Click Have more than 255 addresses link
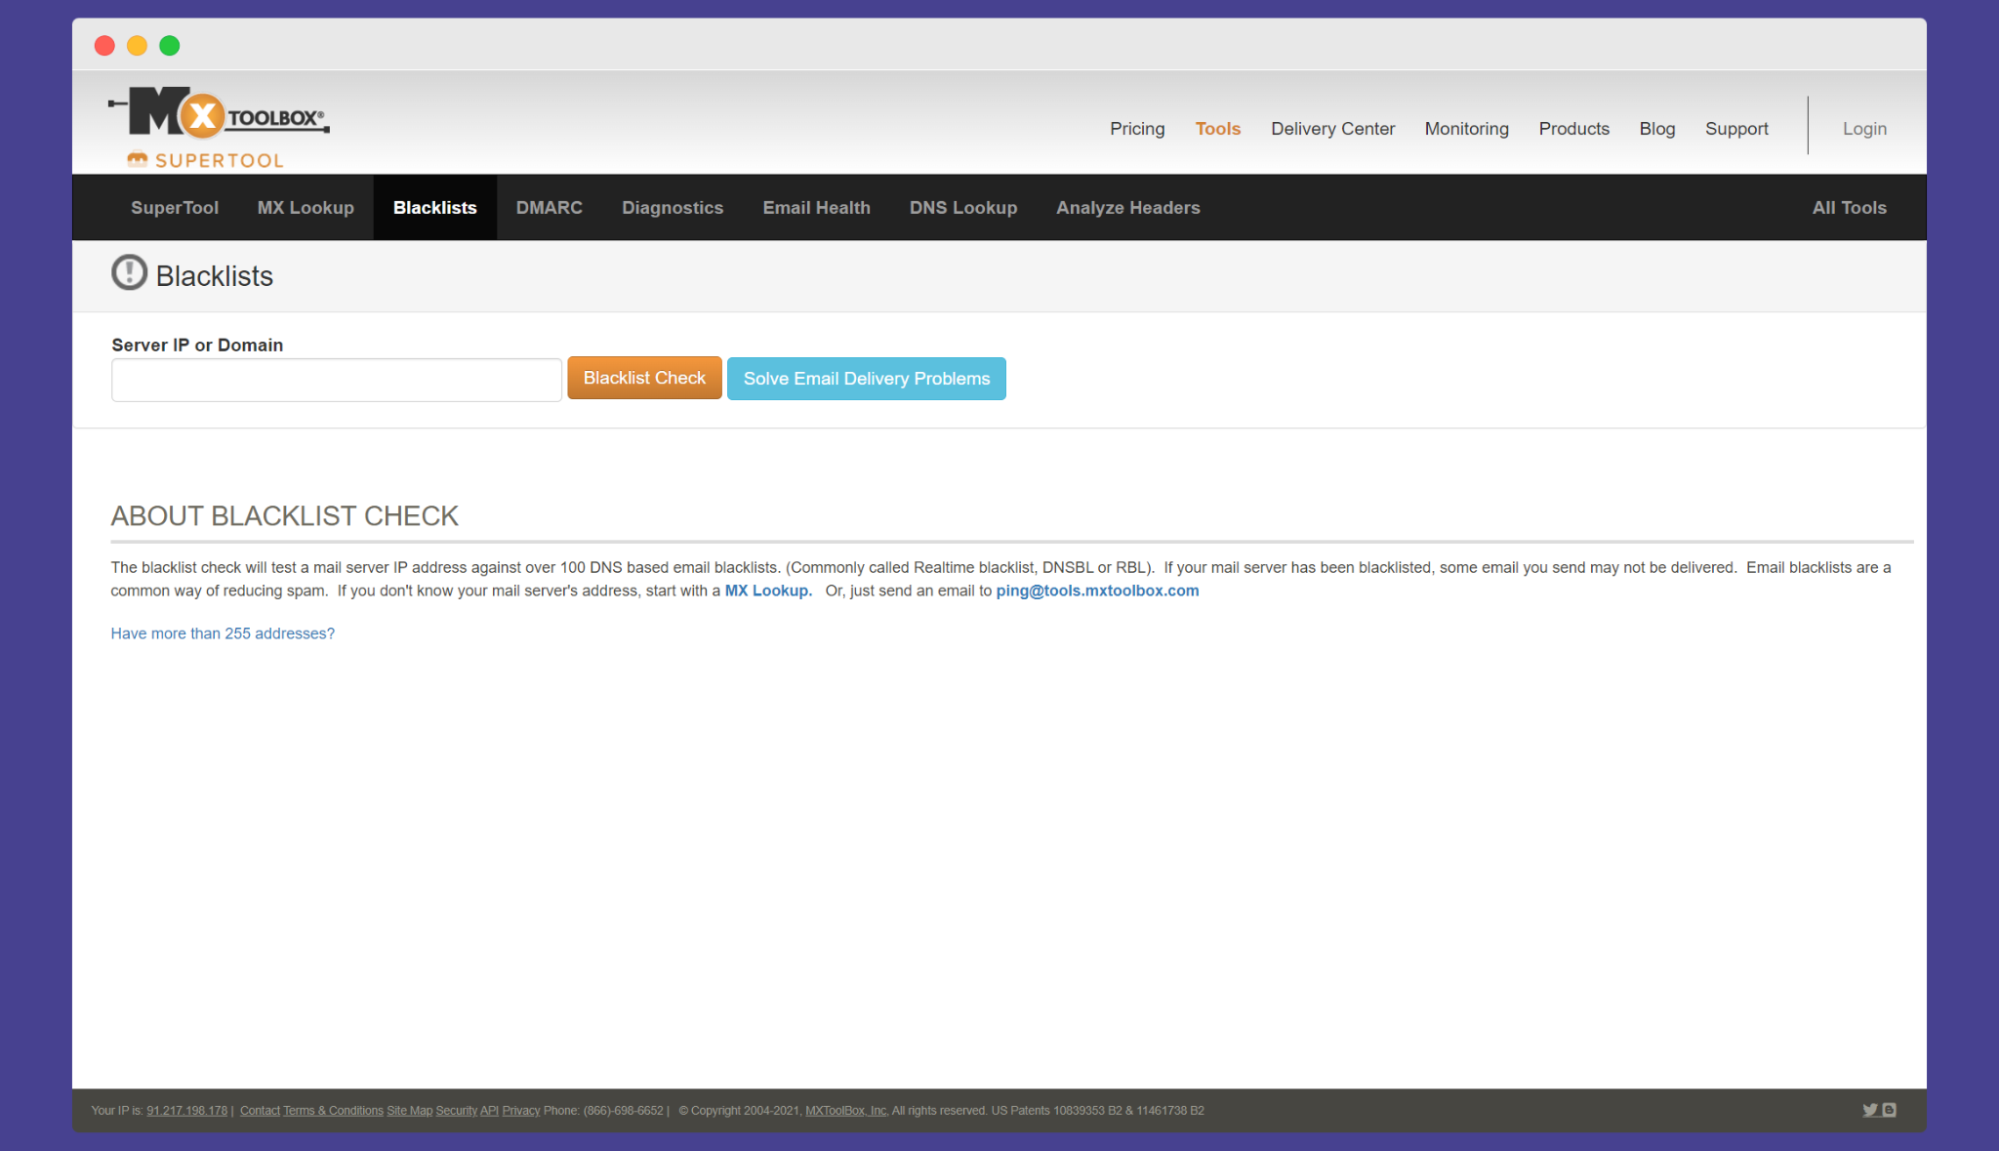Image resolution: width=1999 pixels, height=1151 pixels. pos(222,633)
